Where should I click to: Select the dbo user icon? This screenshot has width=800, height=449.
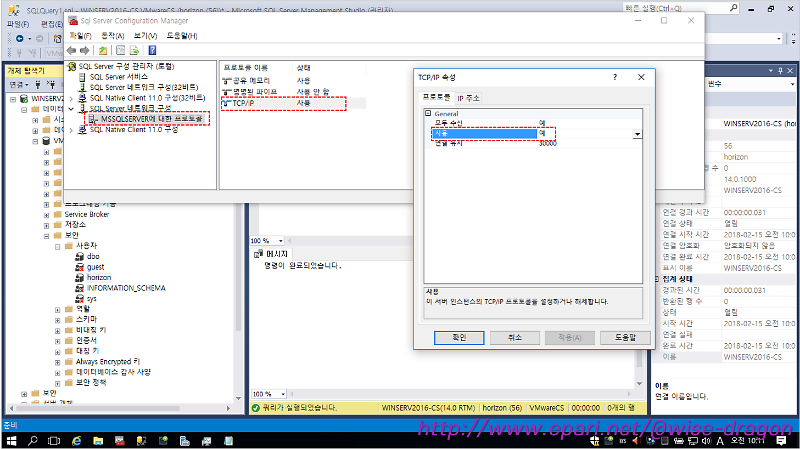pos(80,256)
